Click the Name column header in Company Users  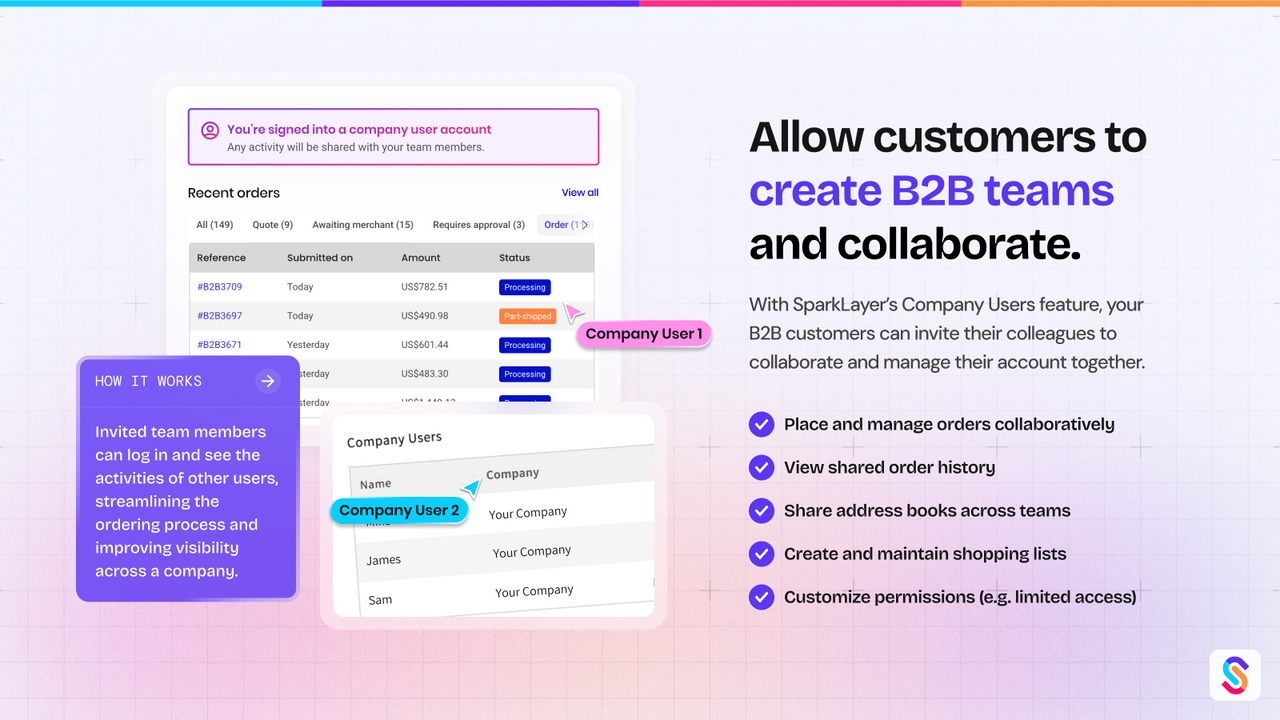376,484
